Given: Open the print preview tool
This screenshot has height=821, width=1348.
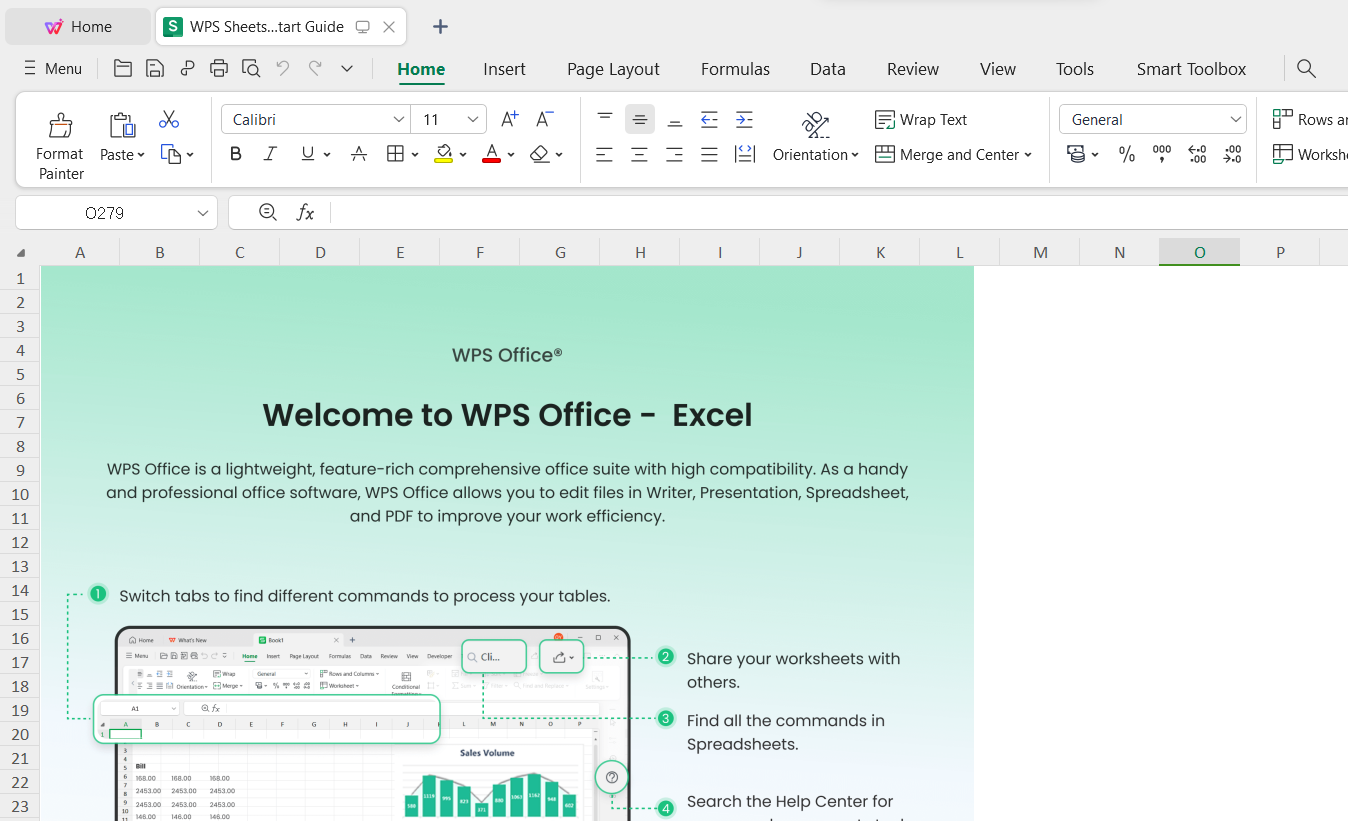Looking at the screenshot, I should point(250,69).
